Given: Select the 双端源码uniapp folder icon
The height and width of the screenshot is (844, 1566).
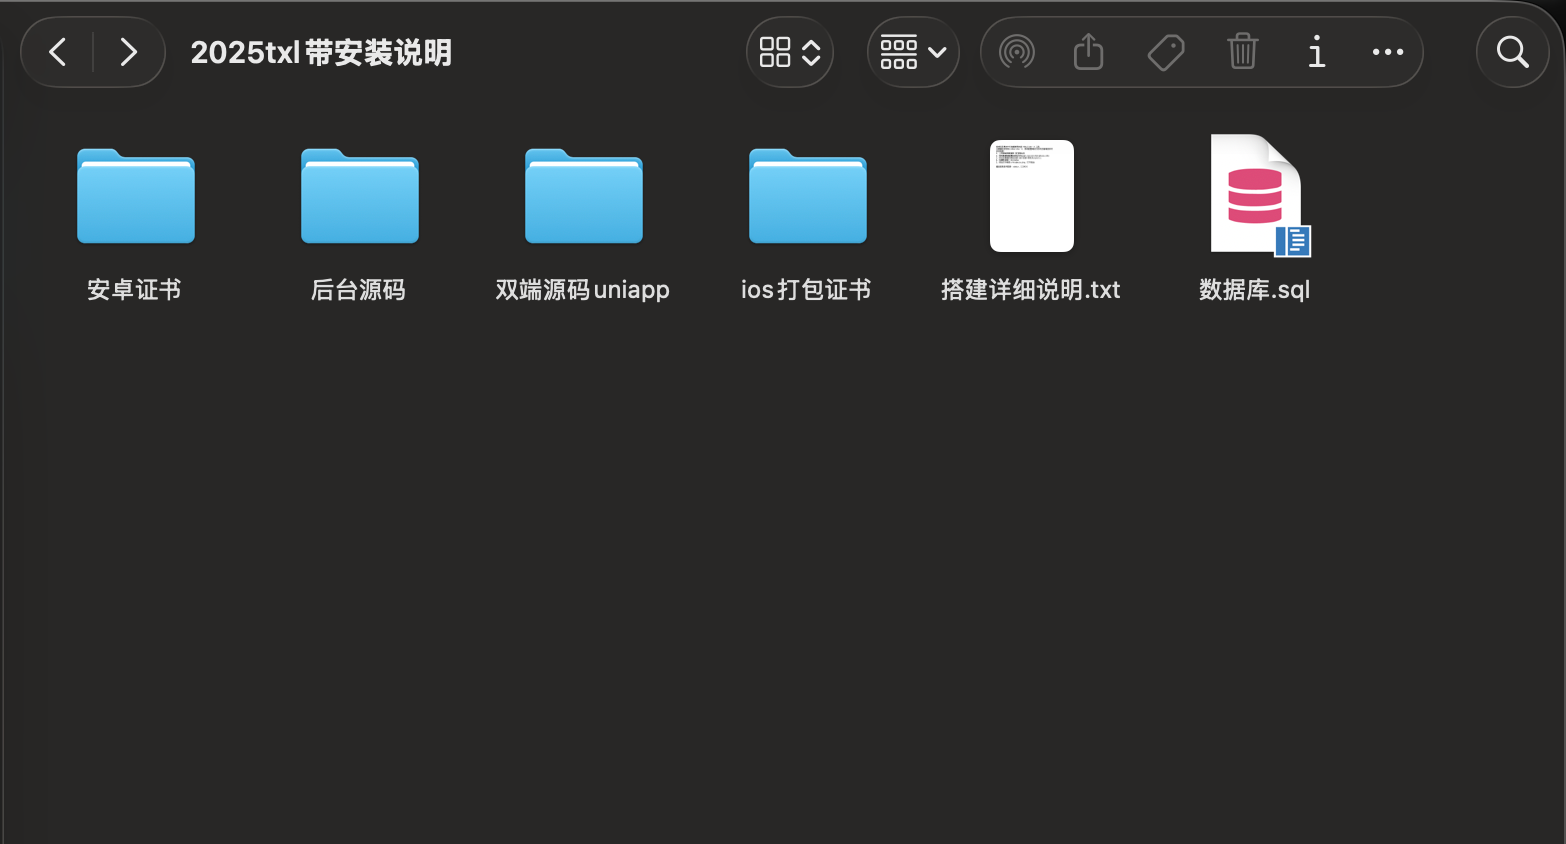Looking at the screenshot, I should point(584,197).
